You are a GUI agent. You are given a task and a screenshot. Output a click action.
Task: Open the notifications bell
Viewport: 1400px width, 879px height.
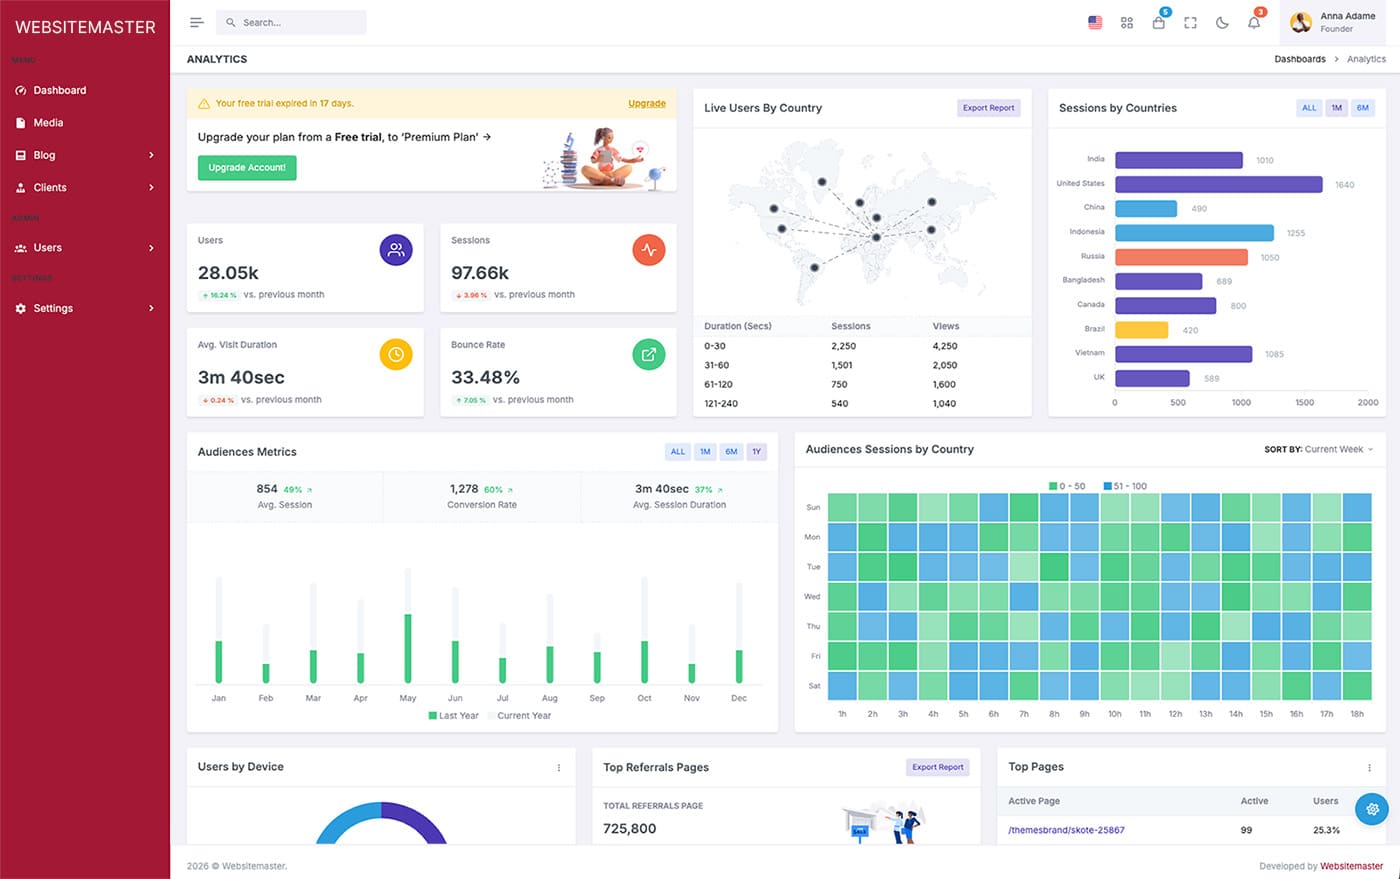tap(1254, 22)
